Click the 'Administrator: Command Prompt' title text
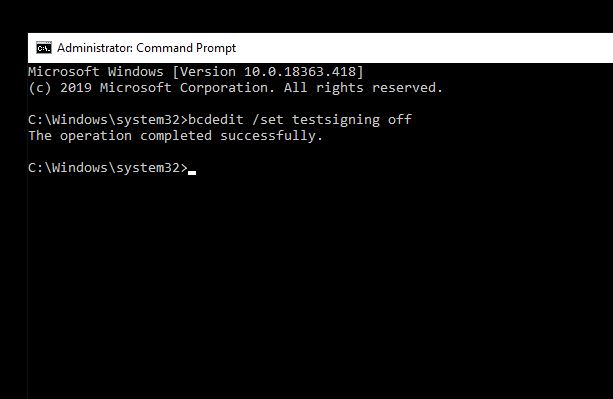 147,48
